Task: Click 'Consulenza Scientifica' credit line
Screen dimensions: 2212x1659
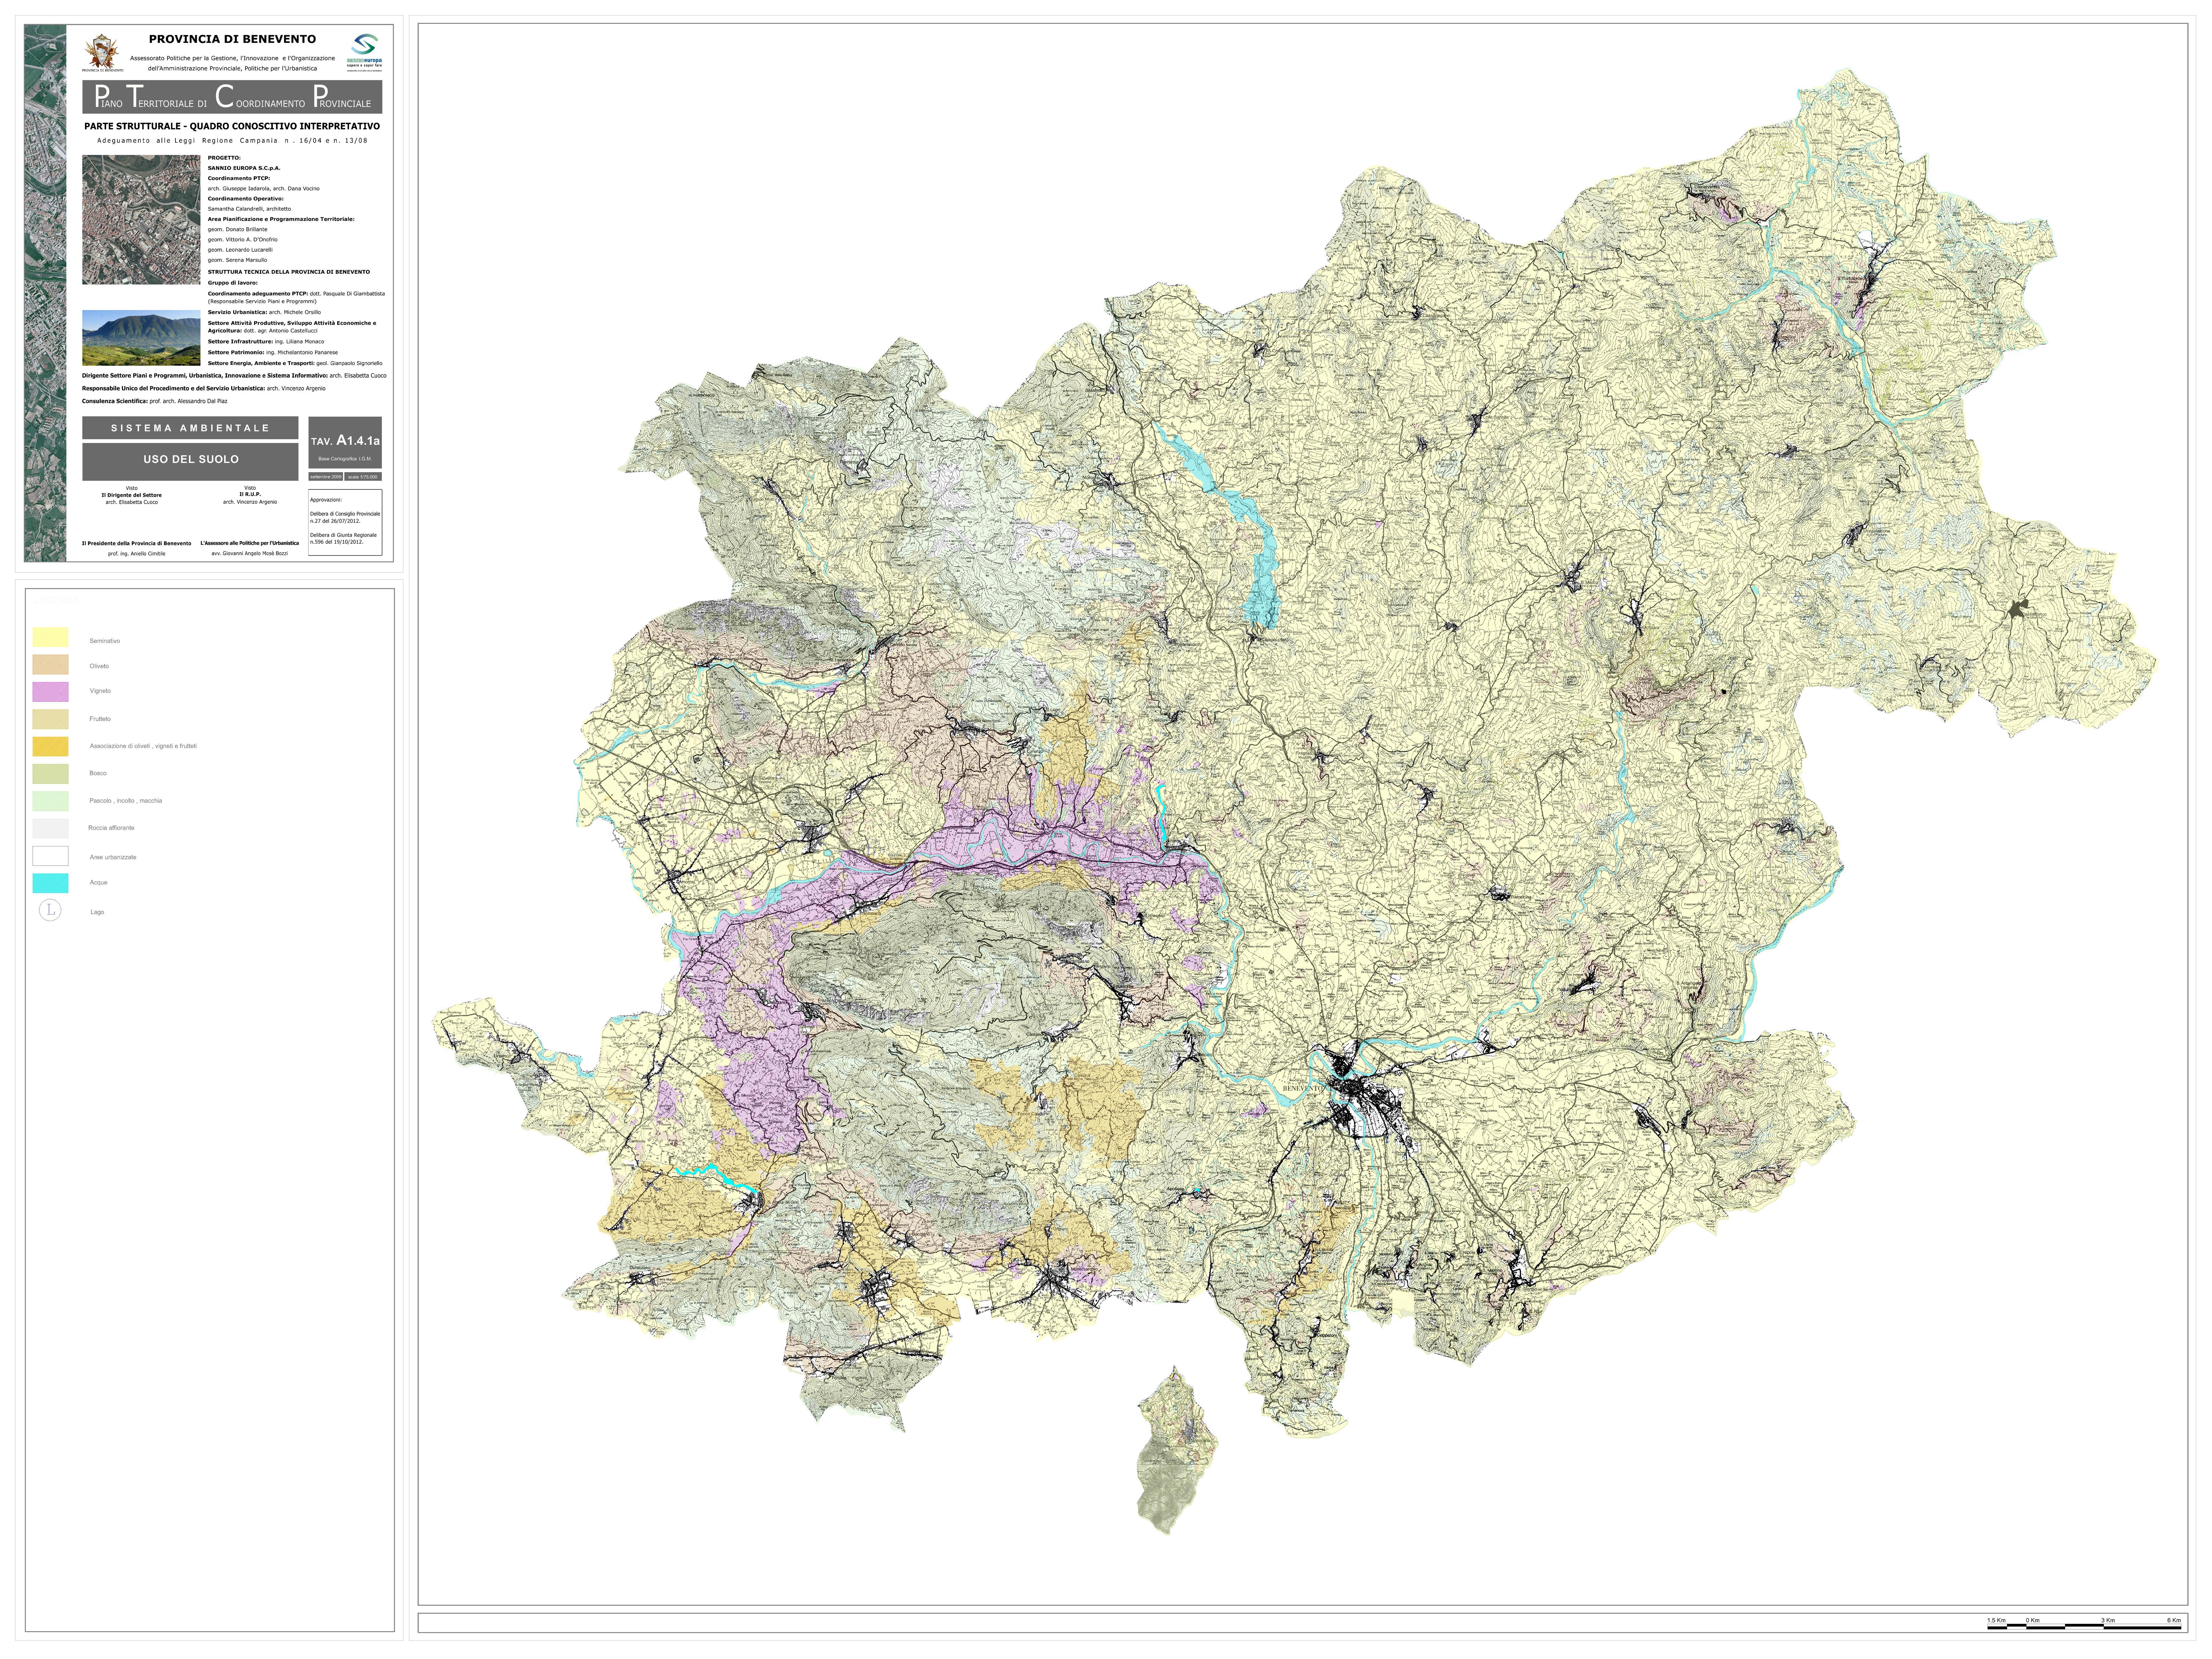Action: pyautogui.click(x=155, y=401)
